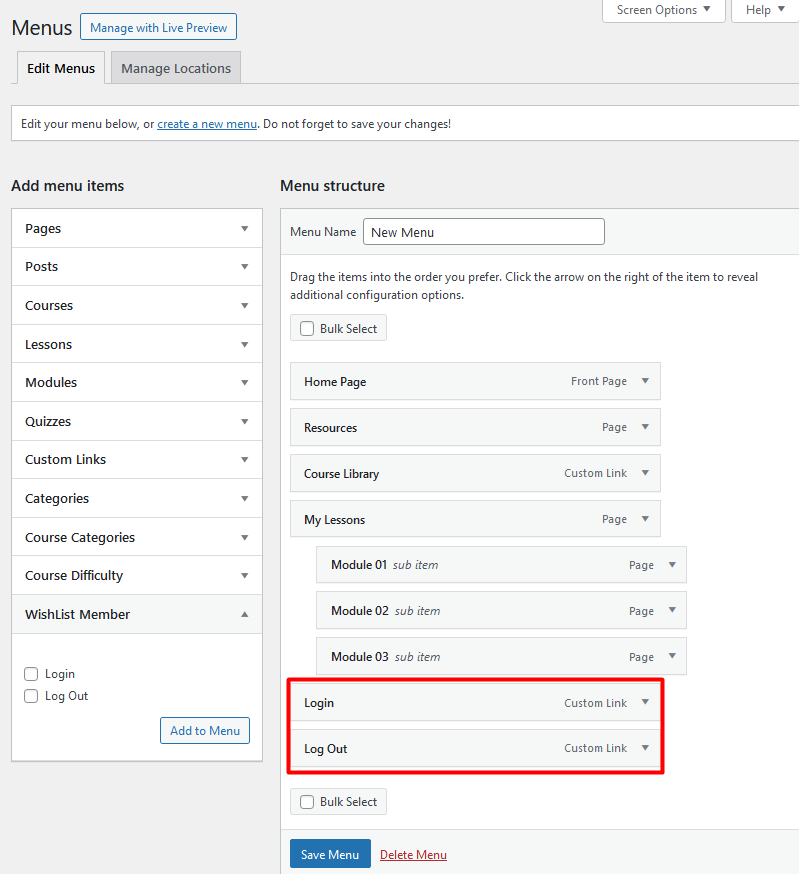Expand the Course Categories accordion section

137,537
